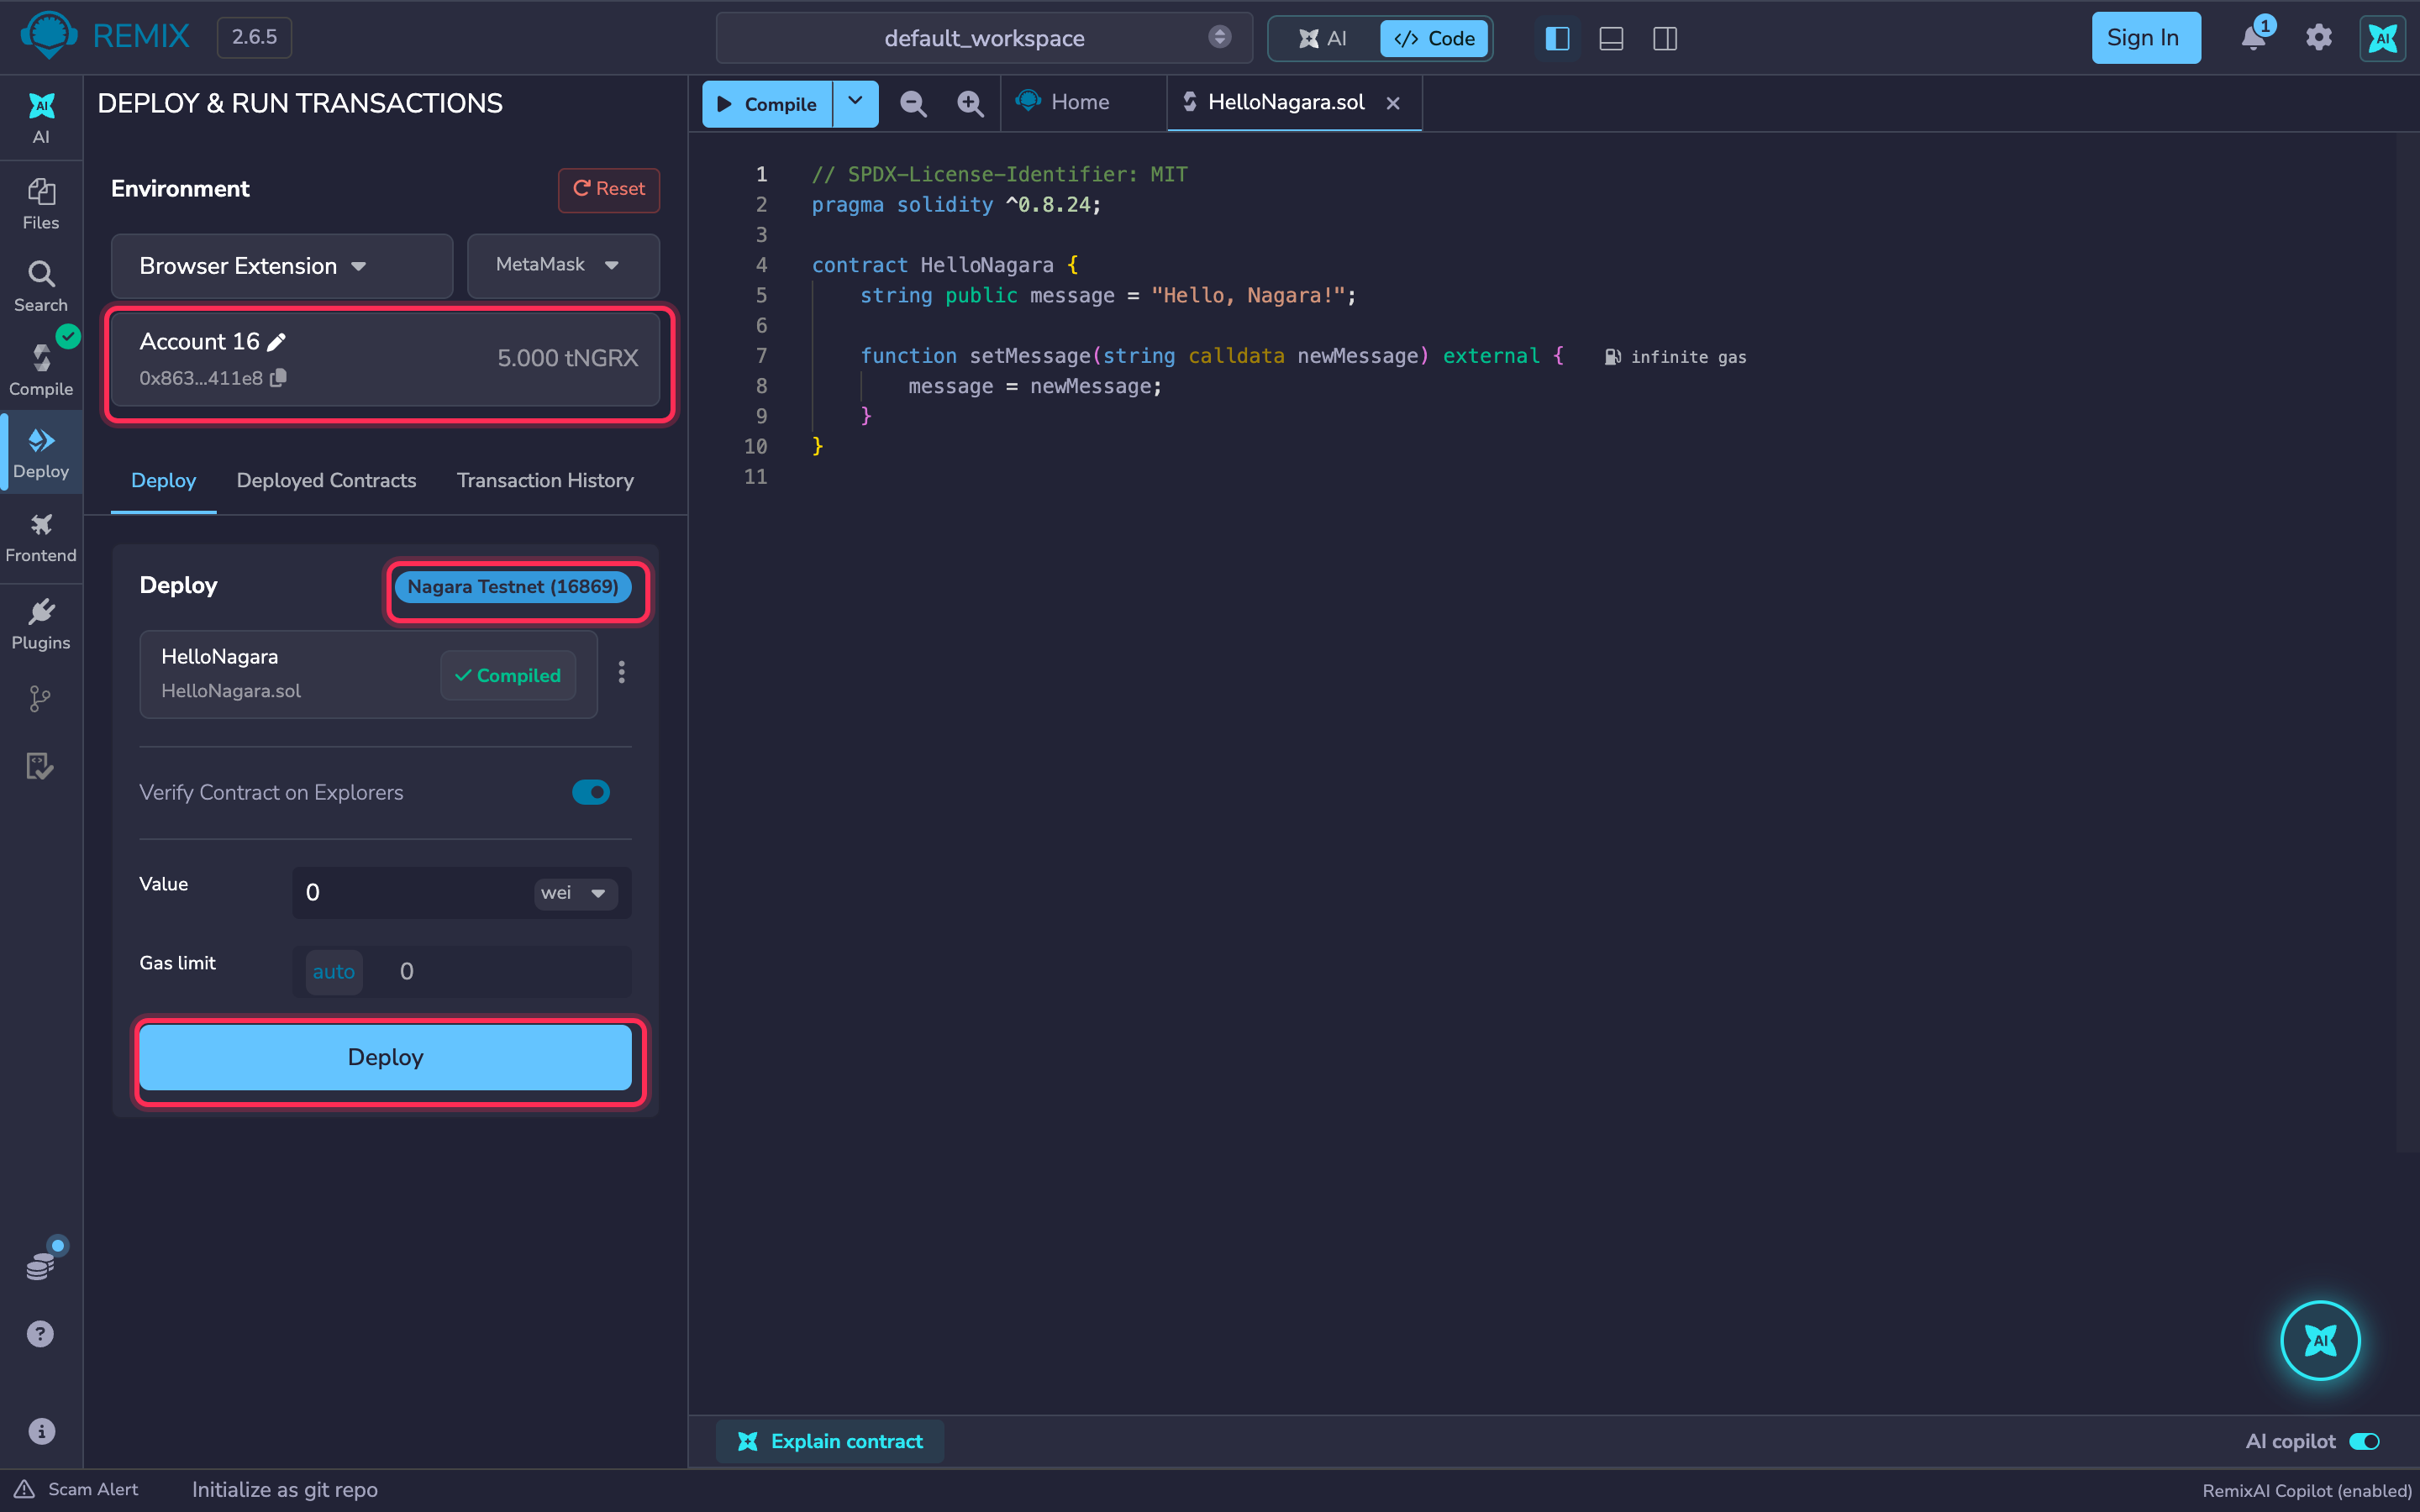Screen dimensions: 2420x1512
Task: Click Reset environment button
Action: (608, 189)
